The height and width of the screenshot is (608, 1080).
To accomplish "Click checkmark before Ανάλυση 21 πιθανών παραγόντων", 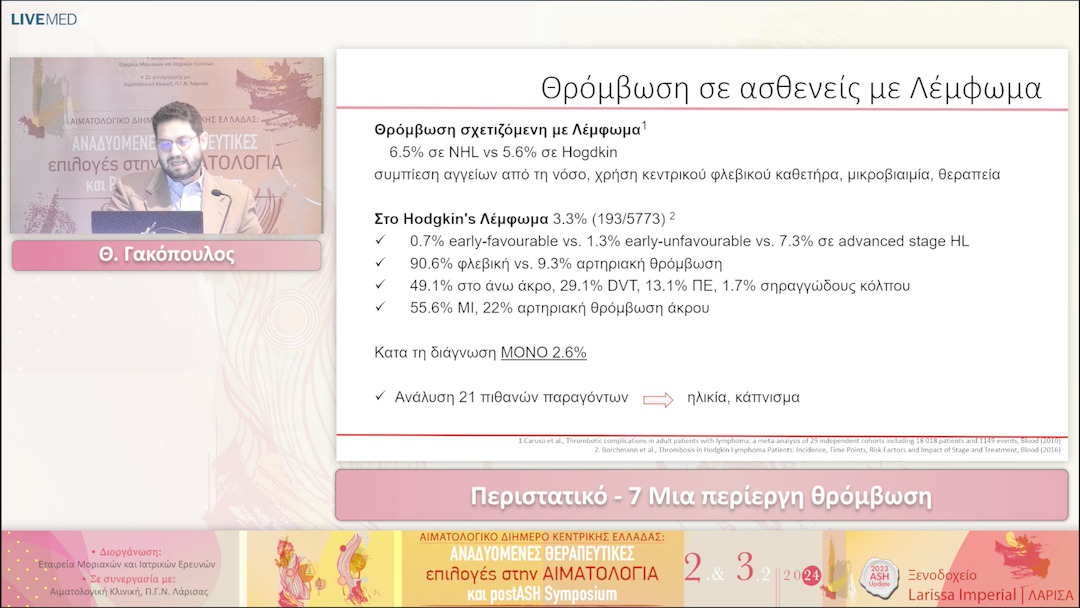I will (380, 397).
